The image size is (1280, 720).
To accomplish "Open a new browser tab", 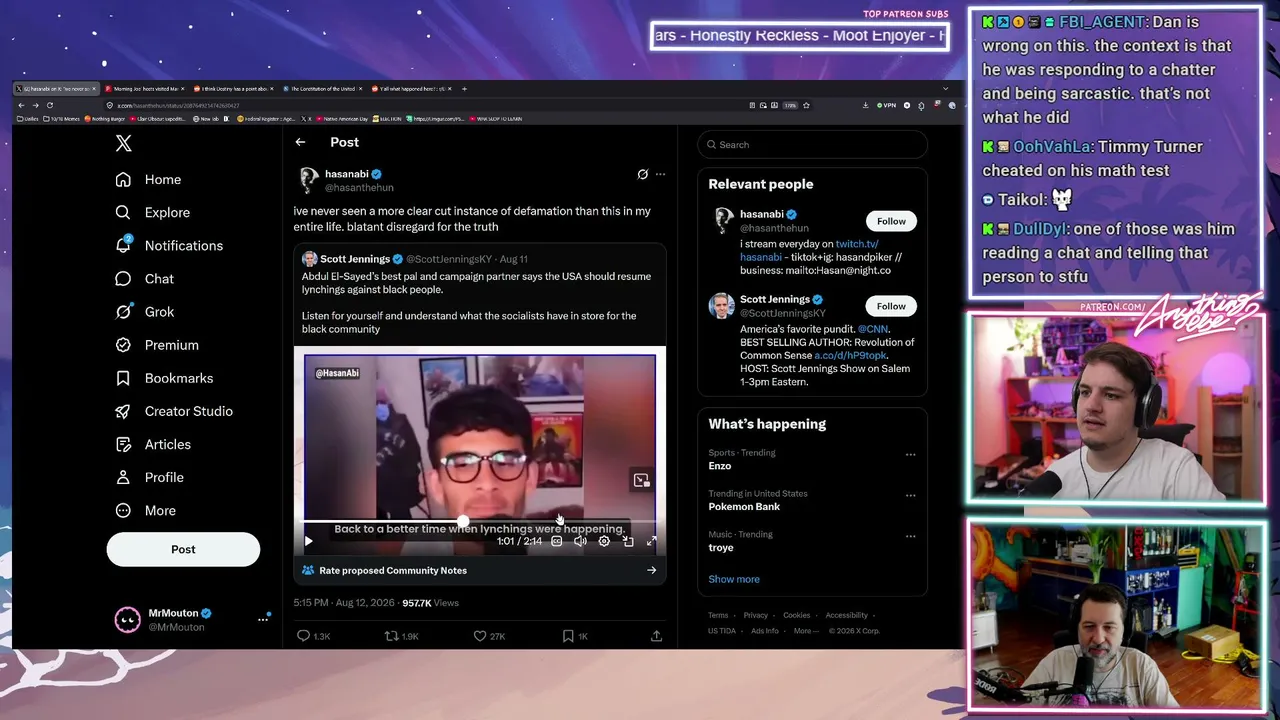I will pyautogui.click(x=464, y=89).
